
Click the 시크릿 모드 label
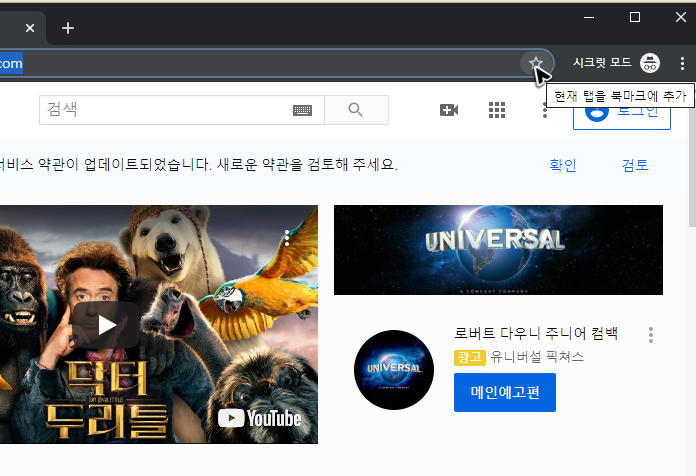coord(602,63)
